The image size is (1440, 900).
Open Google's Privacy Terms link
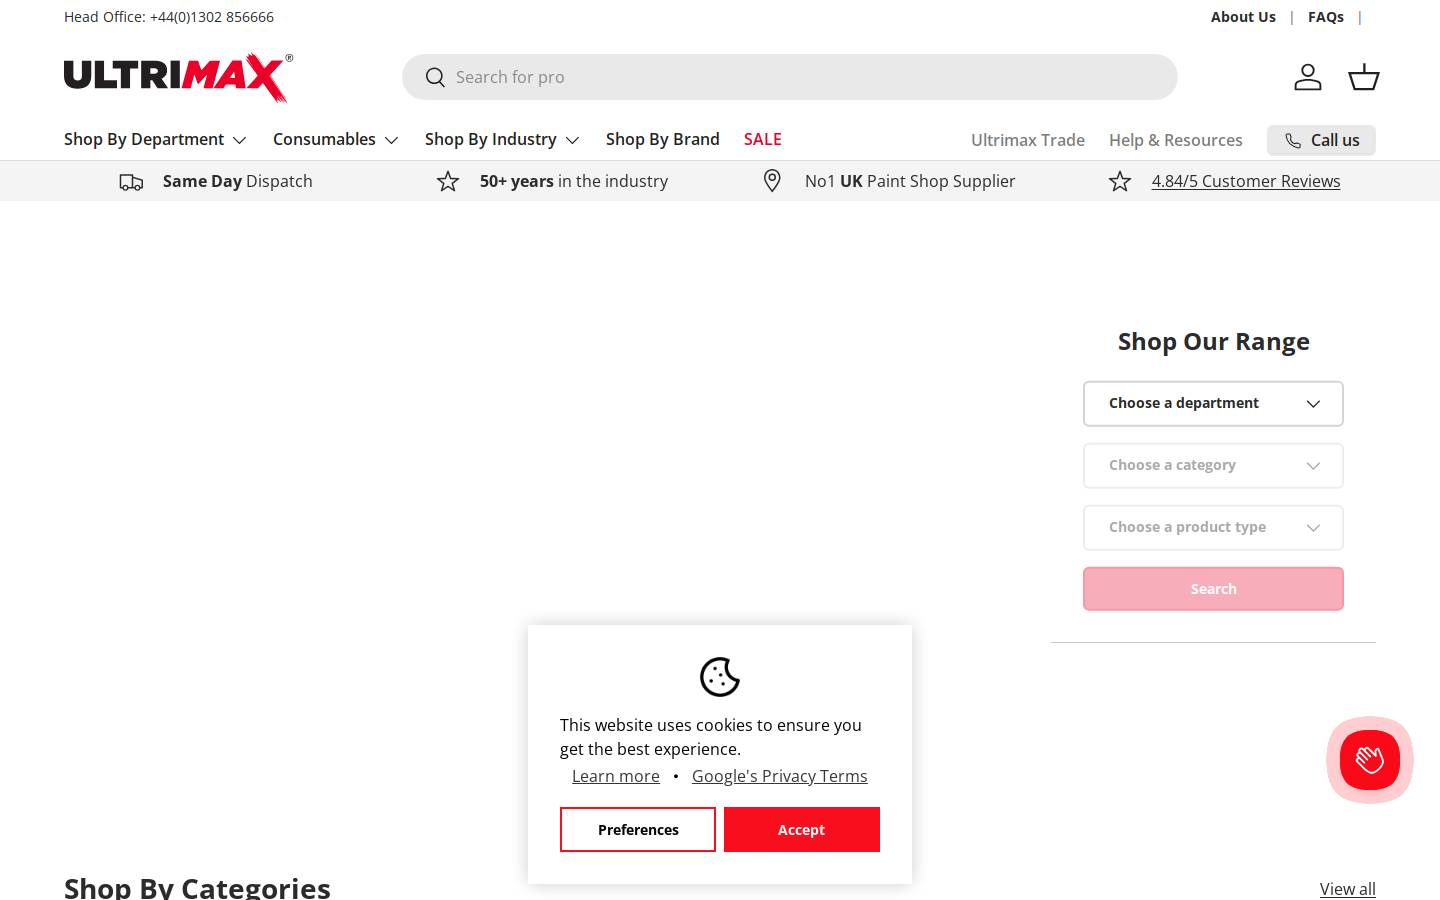pos(780,777)
